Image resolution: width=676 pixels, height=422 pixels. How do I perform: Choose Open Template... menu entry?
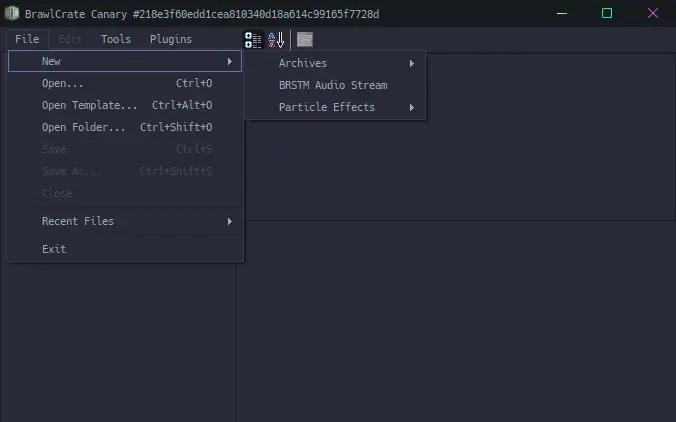coord(125,105)
